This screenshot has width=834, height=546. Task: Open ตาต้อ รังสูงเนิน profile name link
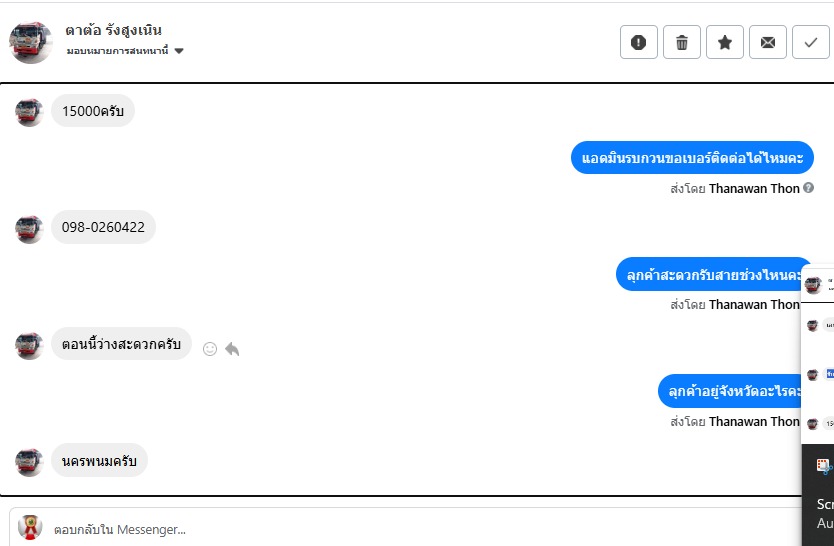[x=113, y=30]
